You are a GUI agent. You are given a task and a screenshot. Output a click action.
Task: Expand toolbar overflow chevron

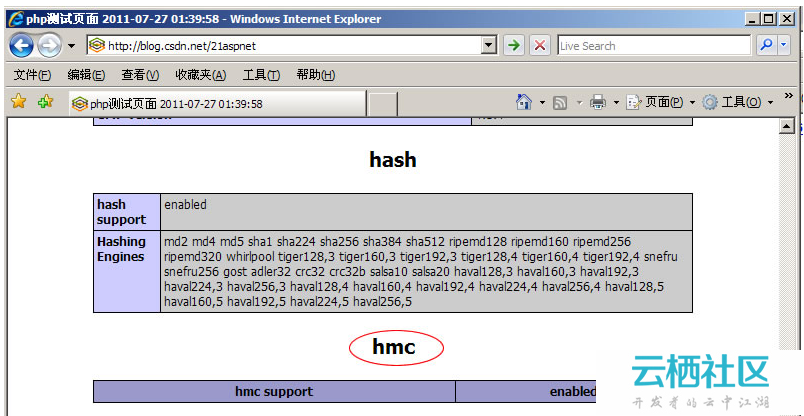pyautogui.click(x=789, y=95)
